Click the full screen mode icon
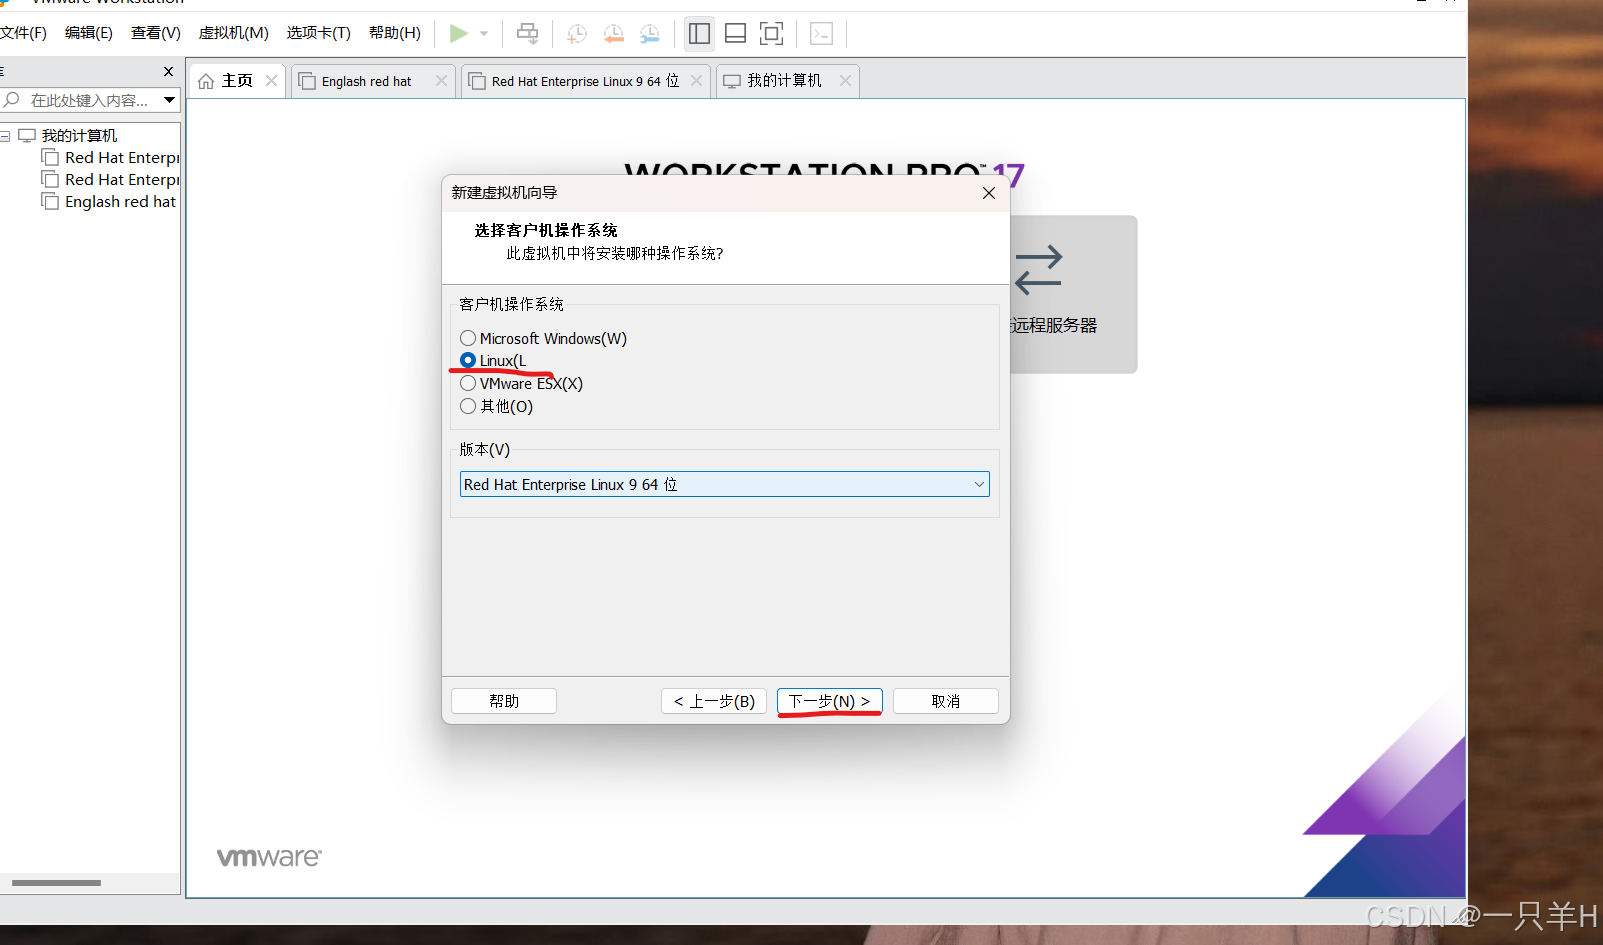The width and height of the screenshot is (1603, 945). coord(771,34)
